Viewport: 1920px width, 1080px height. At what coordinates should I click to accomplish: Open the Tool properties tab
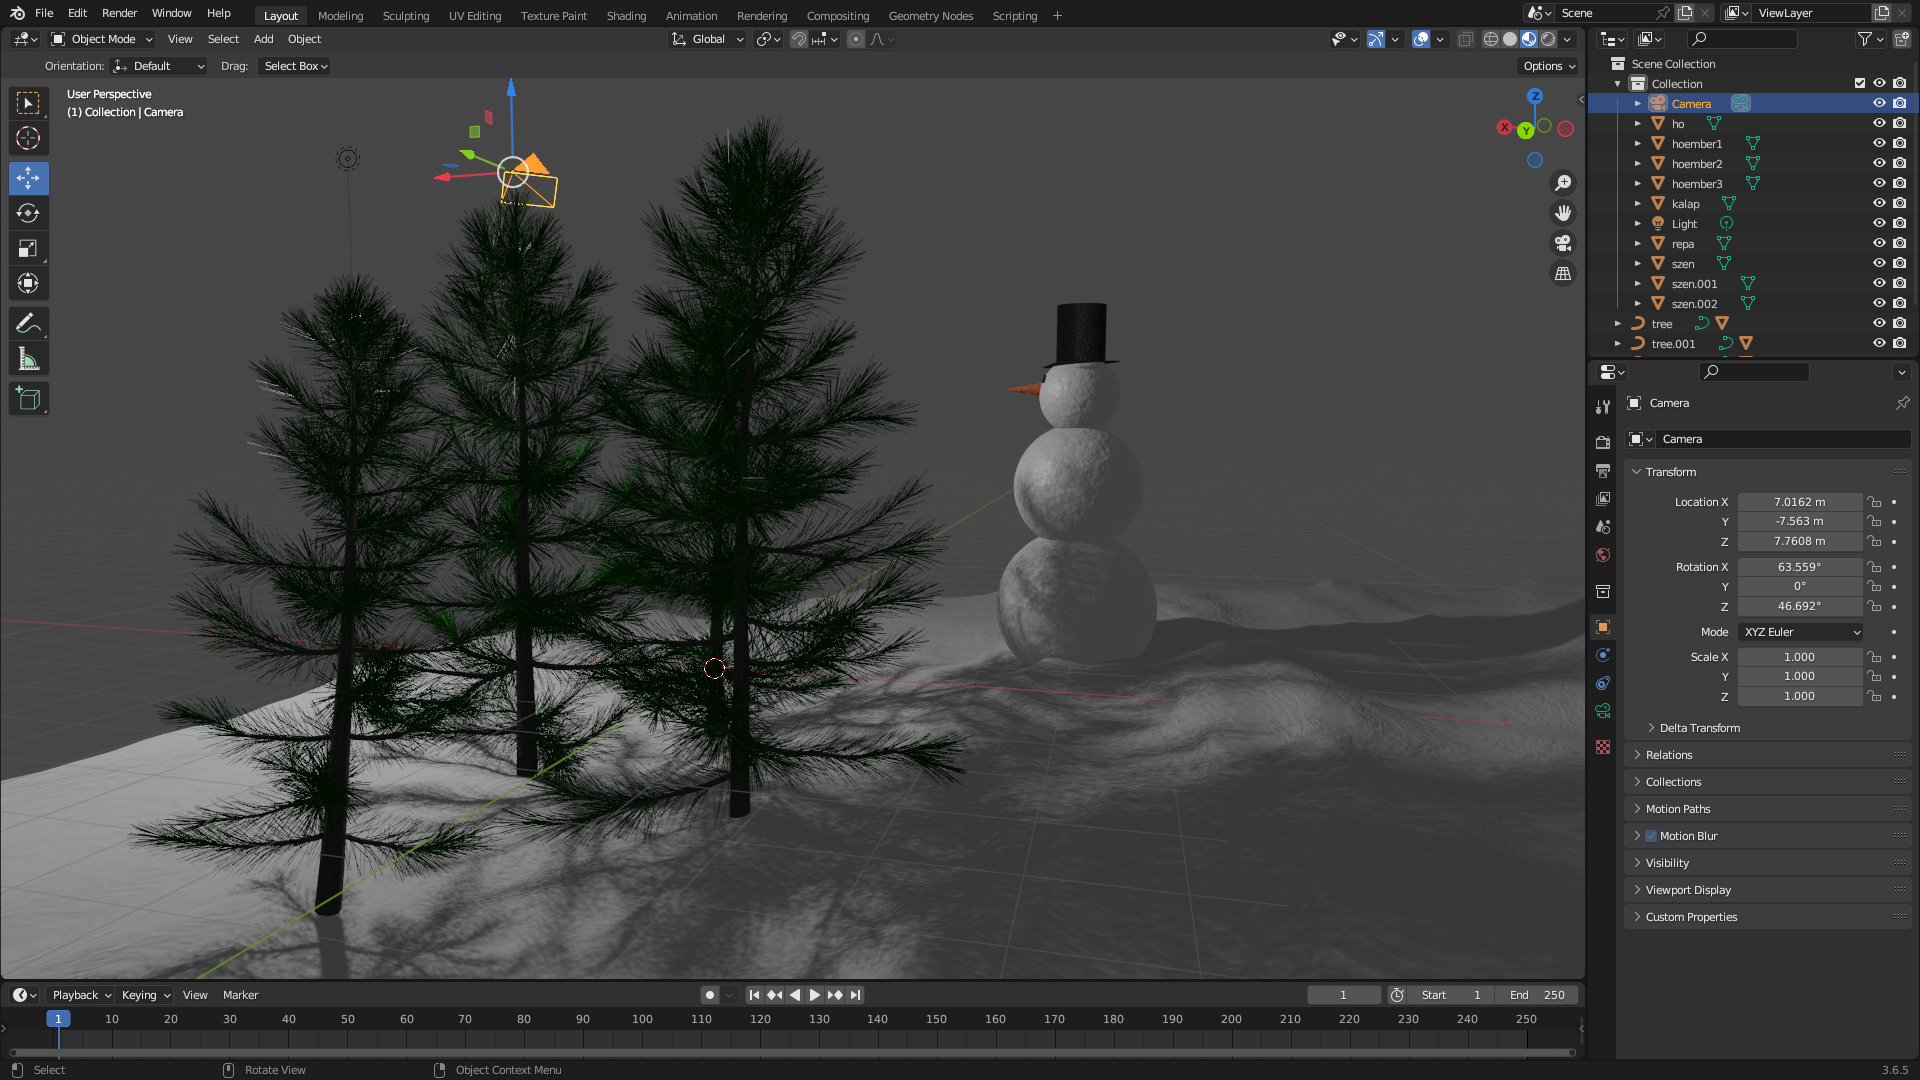point(1603,407)
